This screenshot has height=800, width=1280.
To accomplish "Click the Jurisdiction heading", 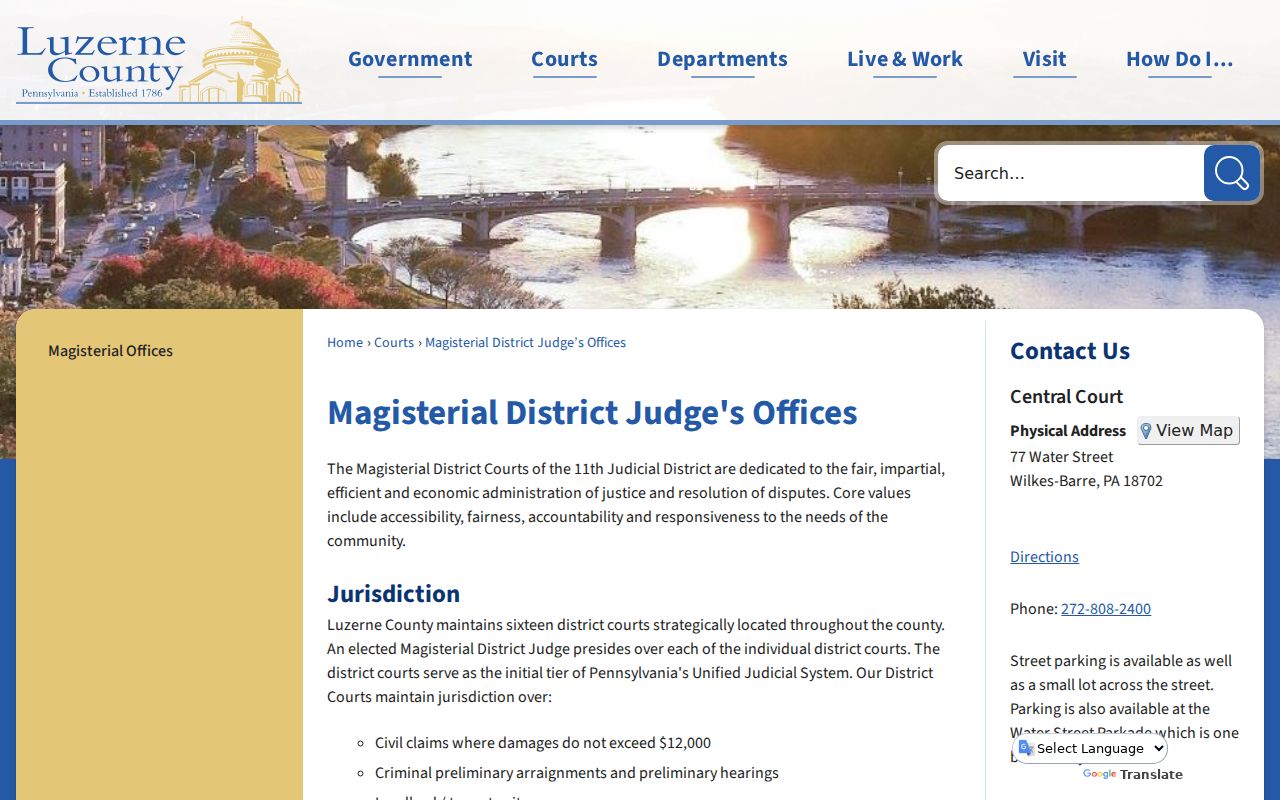I will [393, 594].
